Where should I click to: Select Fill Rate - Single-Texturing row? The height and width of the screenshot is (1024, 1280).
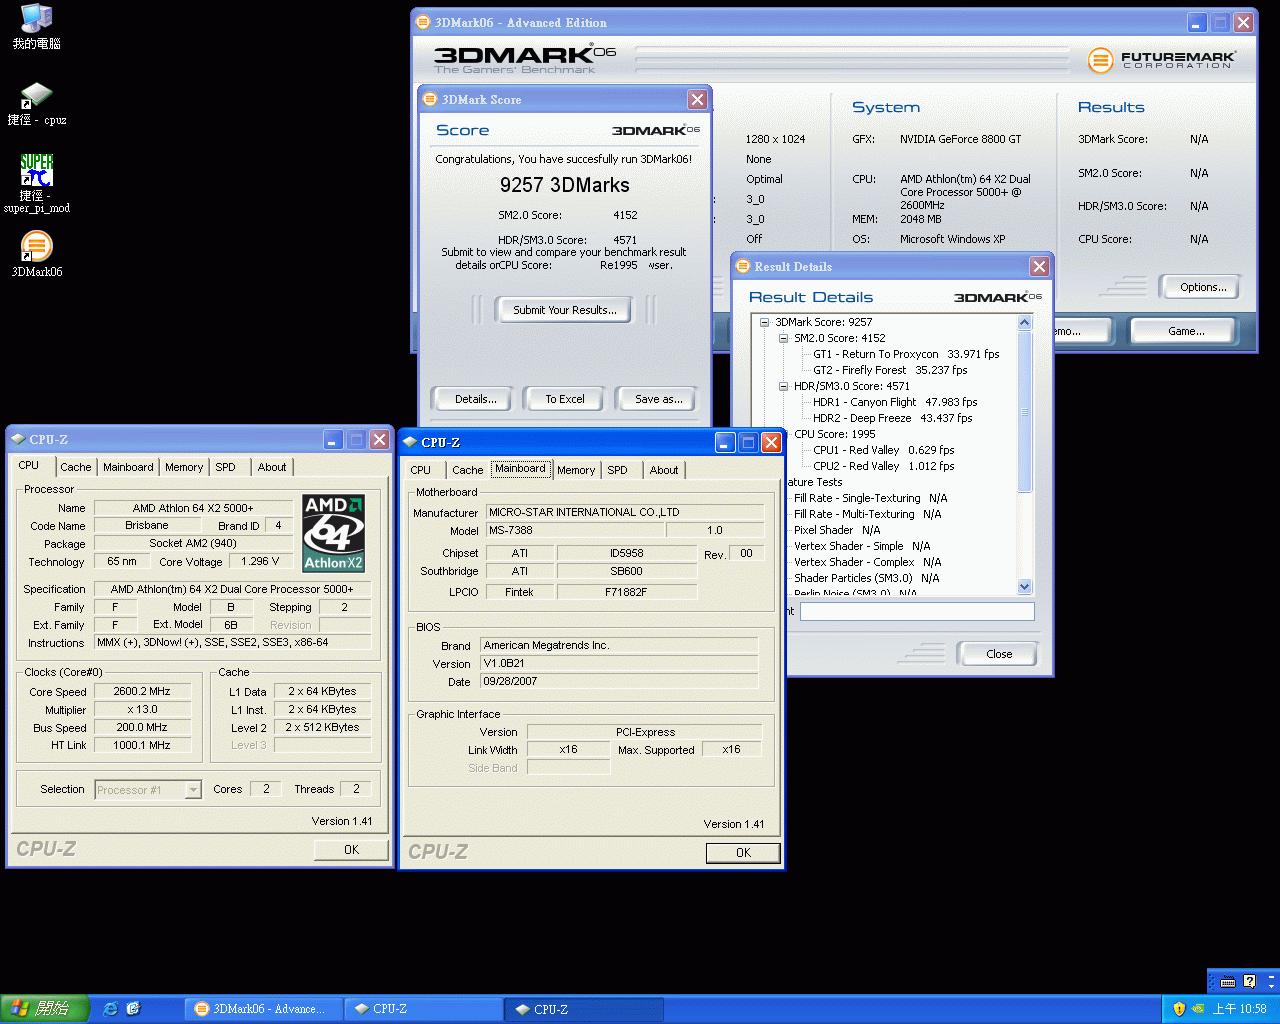(870, 498)
